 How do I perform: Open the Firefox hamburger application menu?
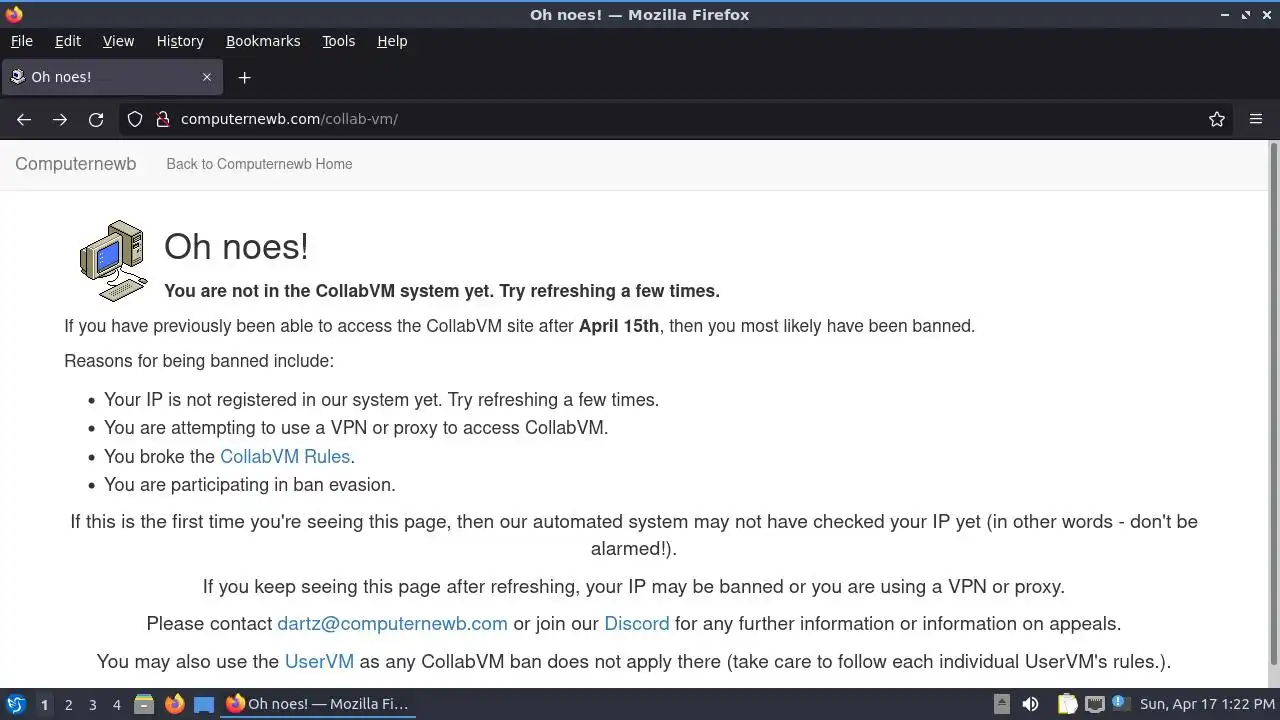(x=1256, y=119)
